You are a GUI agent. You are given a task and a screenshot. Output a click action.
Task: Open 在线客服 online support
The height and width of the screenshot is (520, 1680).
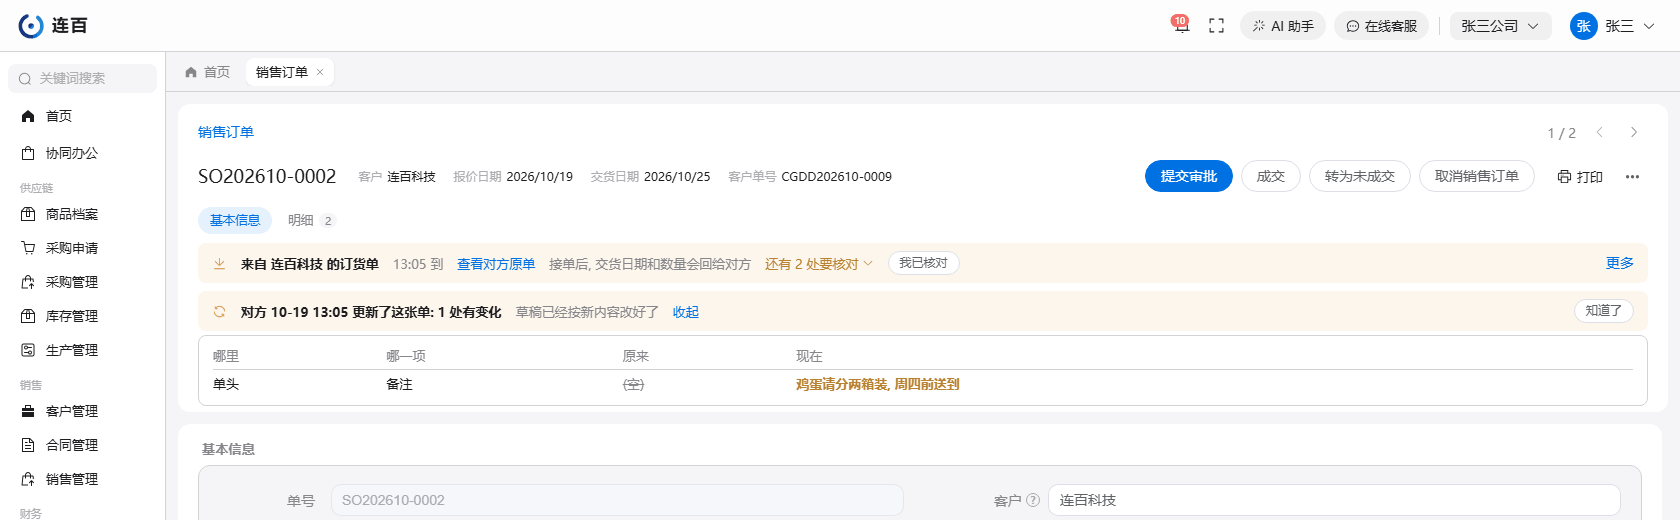[1381, 26]
